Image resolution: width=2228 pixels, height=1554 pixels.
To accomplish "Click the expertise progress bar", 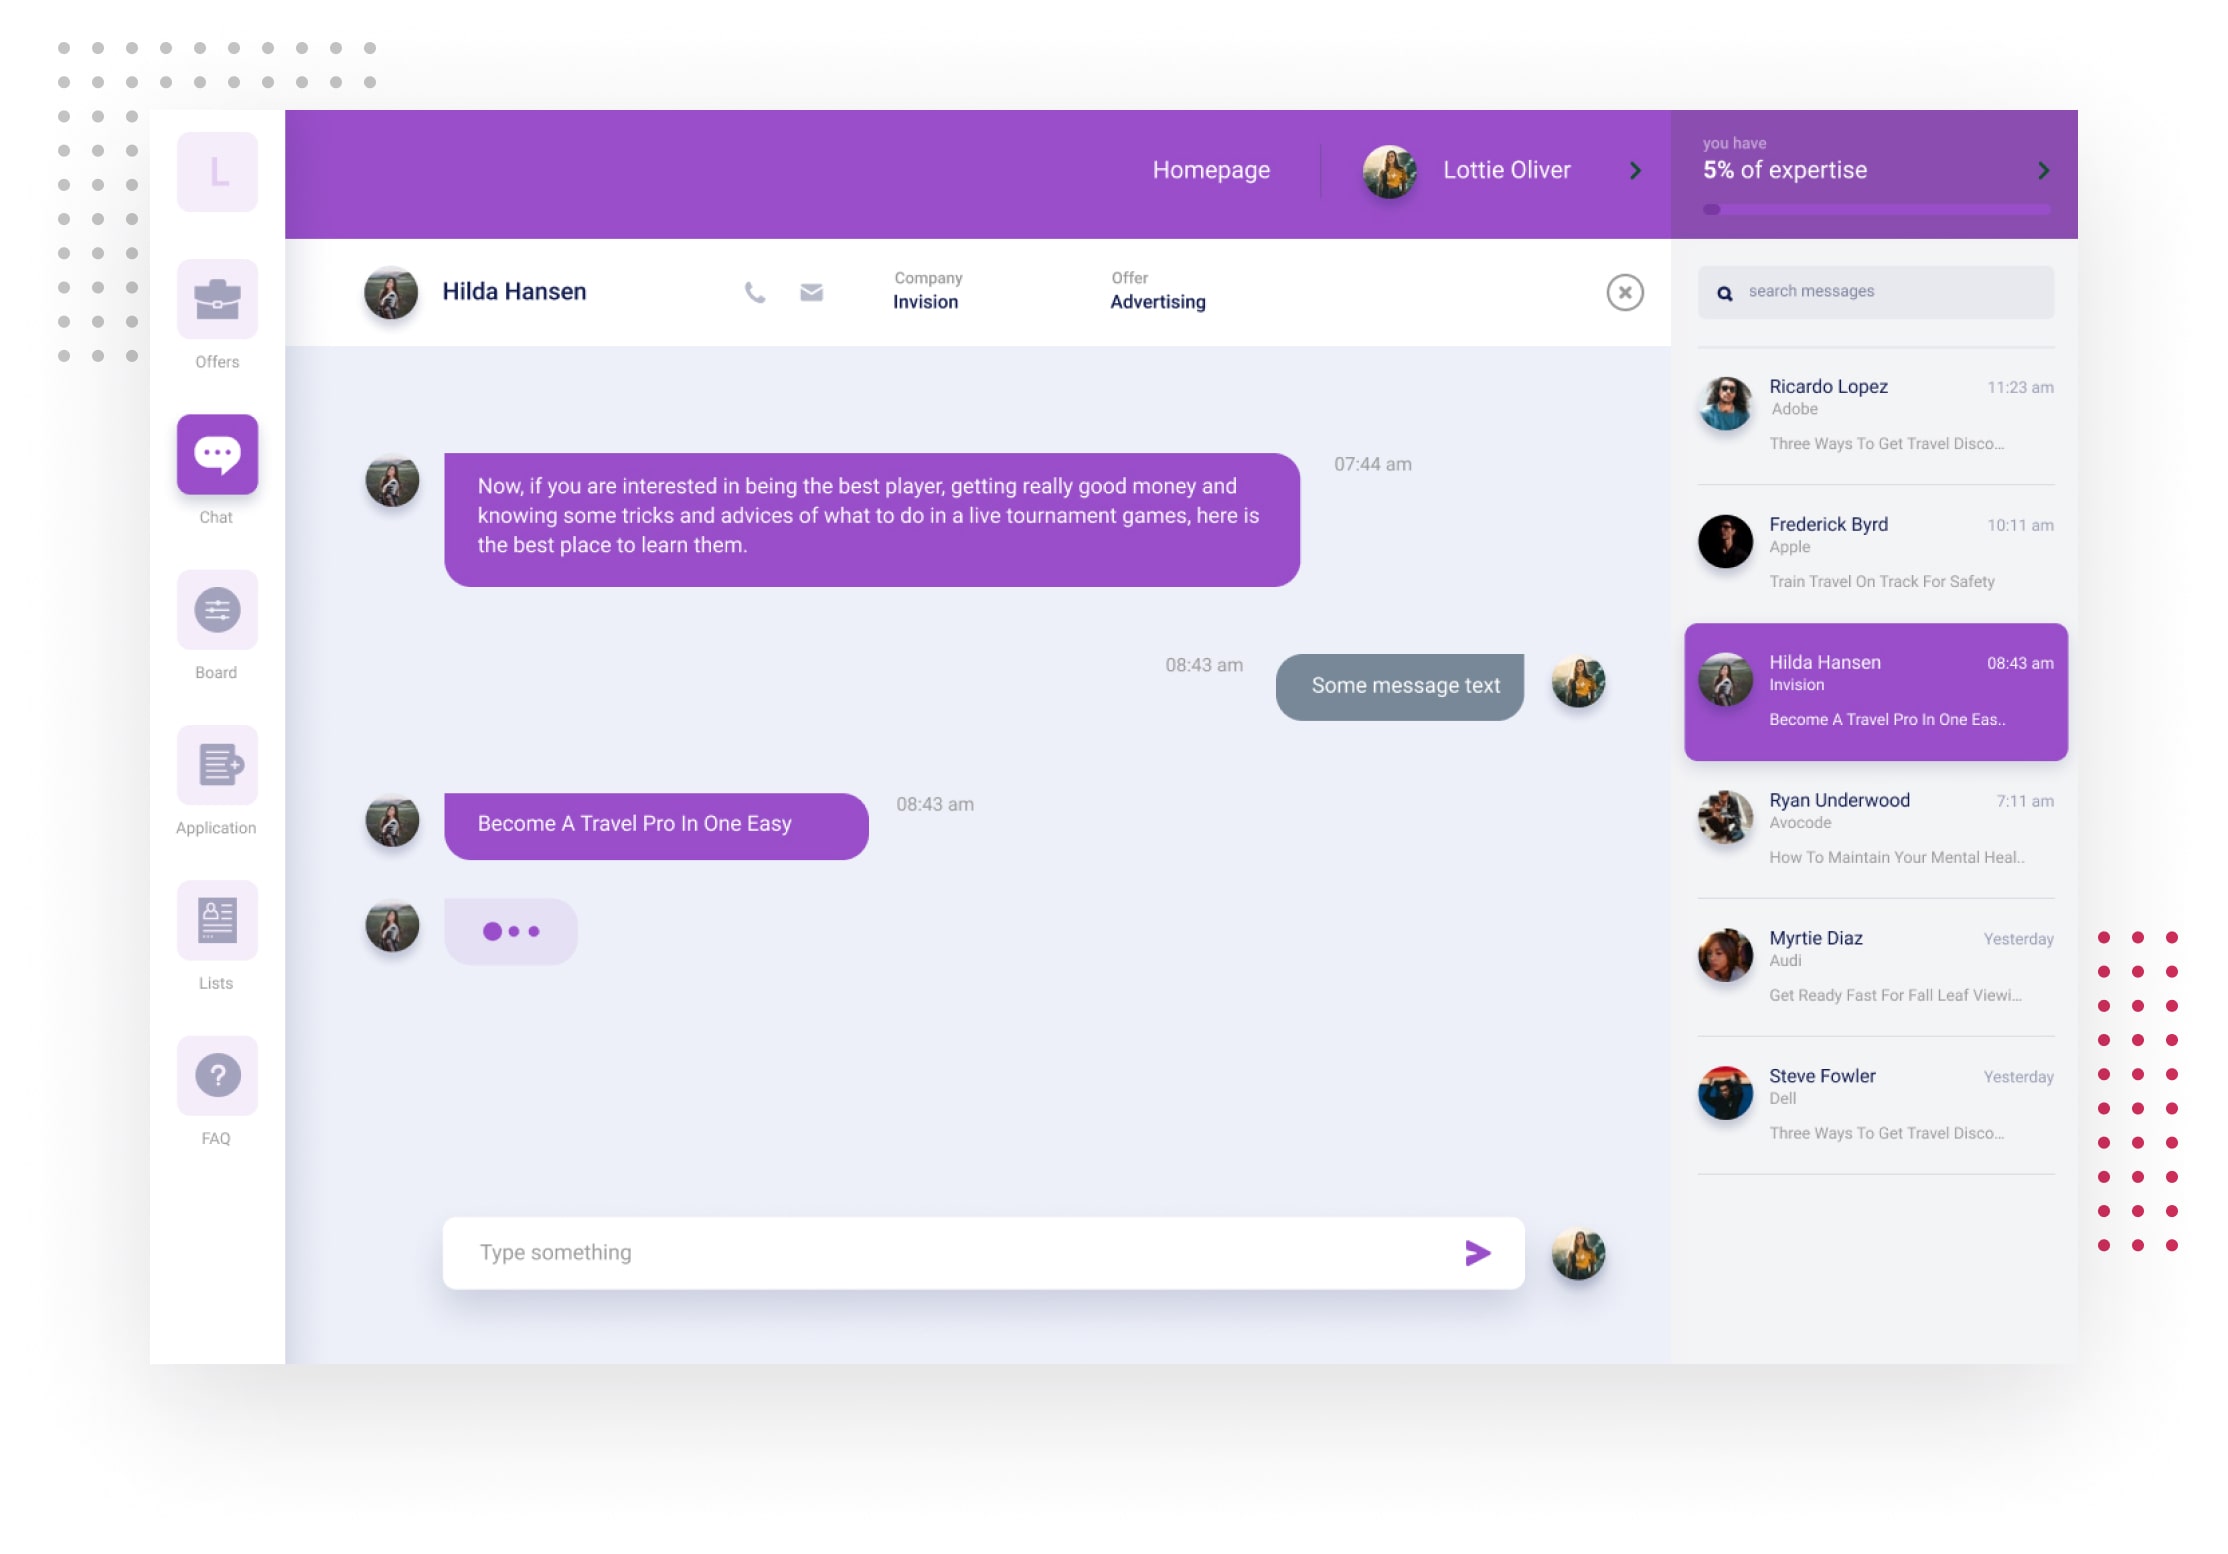I will [1877, 209].
